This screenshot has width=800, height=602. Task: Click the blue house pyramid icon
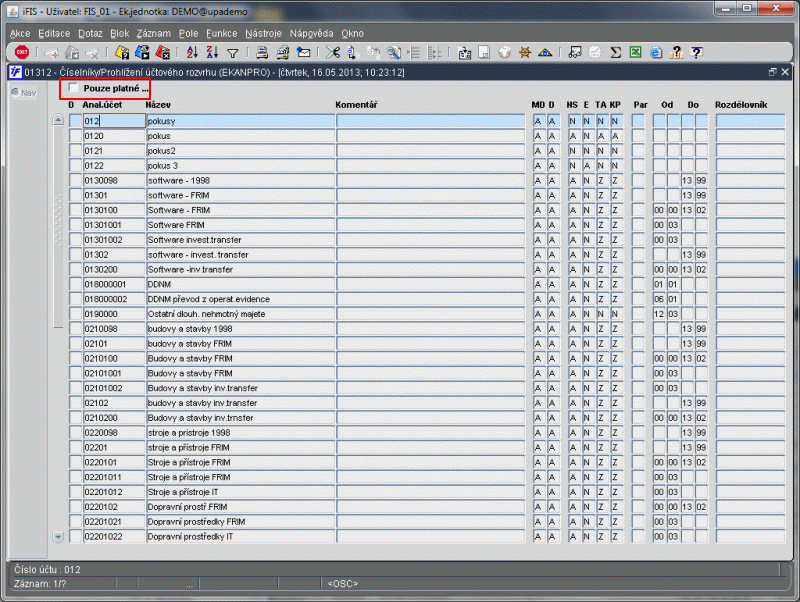click(545, 52)
